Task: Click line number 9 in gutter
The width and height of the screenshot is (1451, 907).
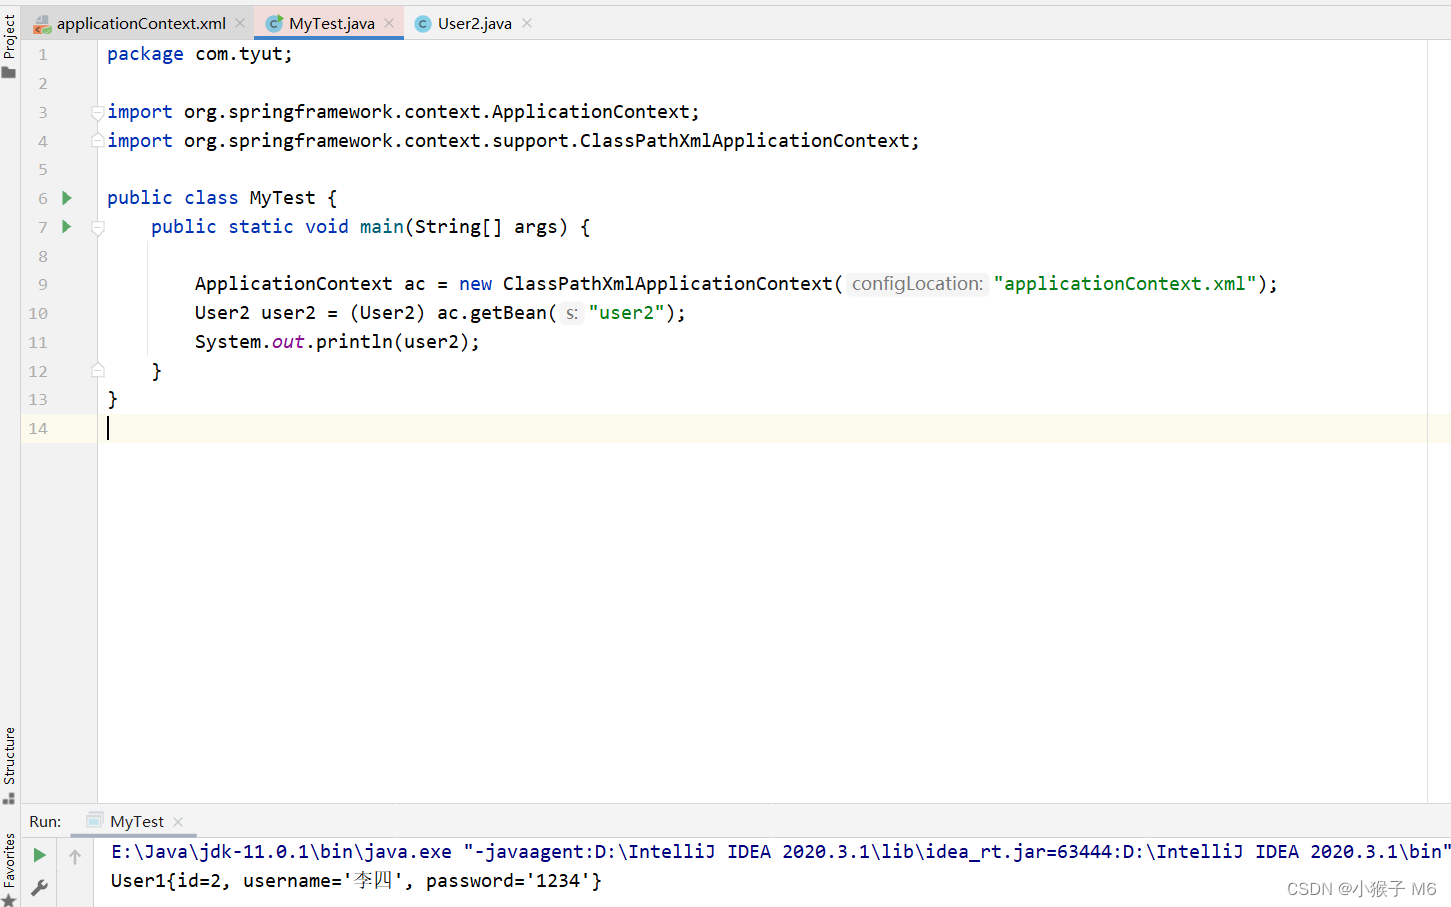Action: [x=43, y=284]
